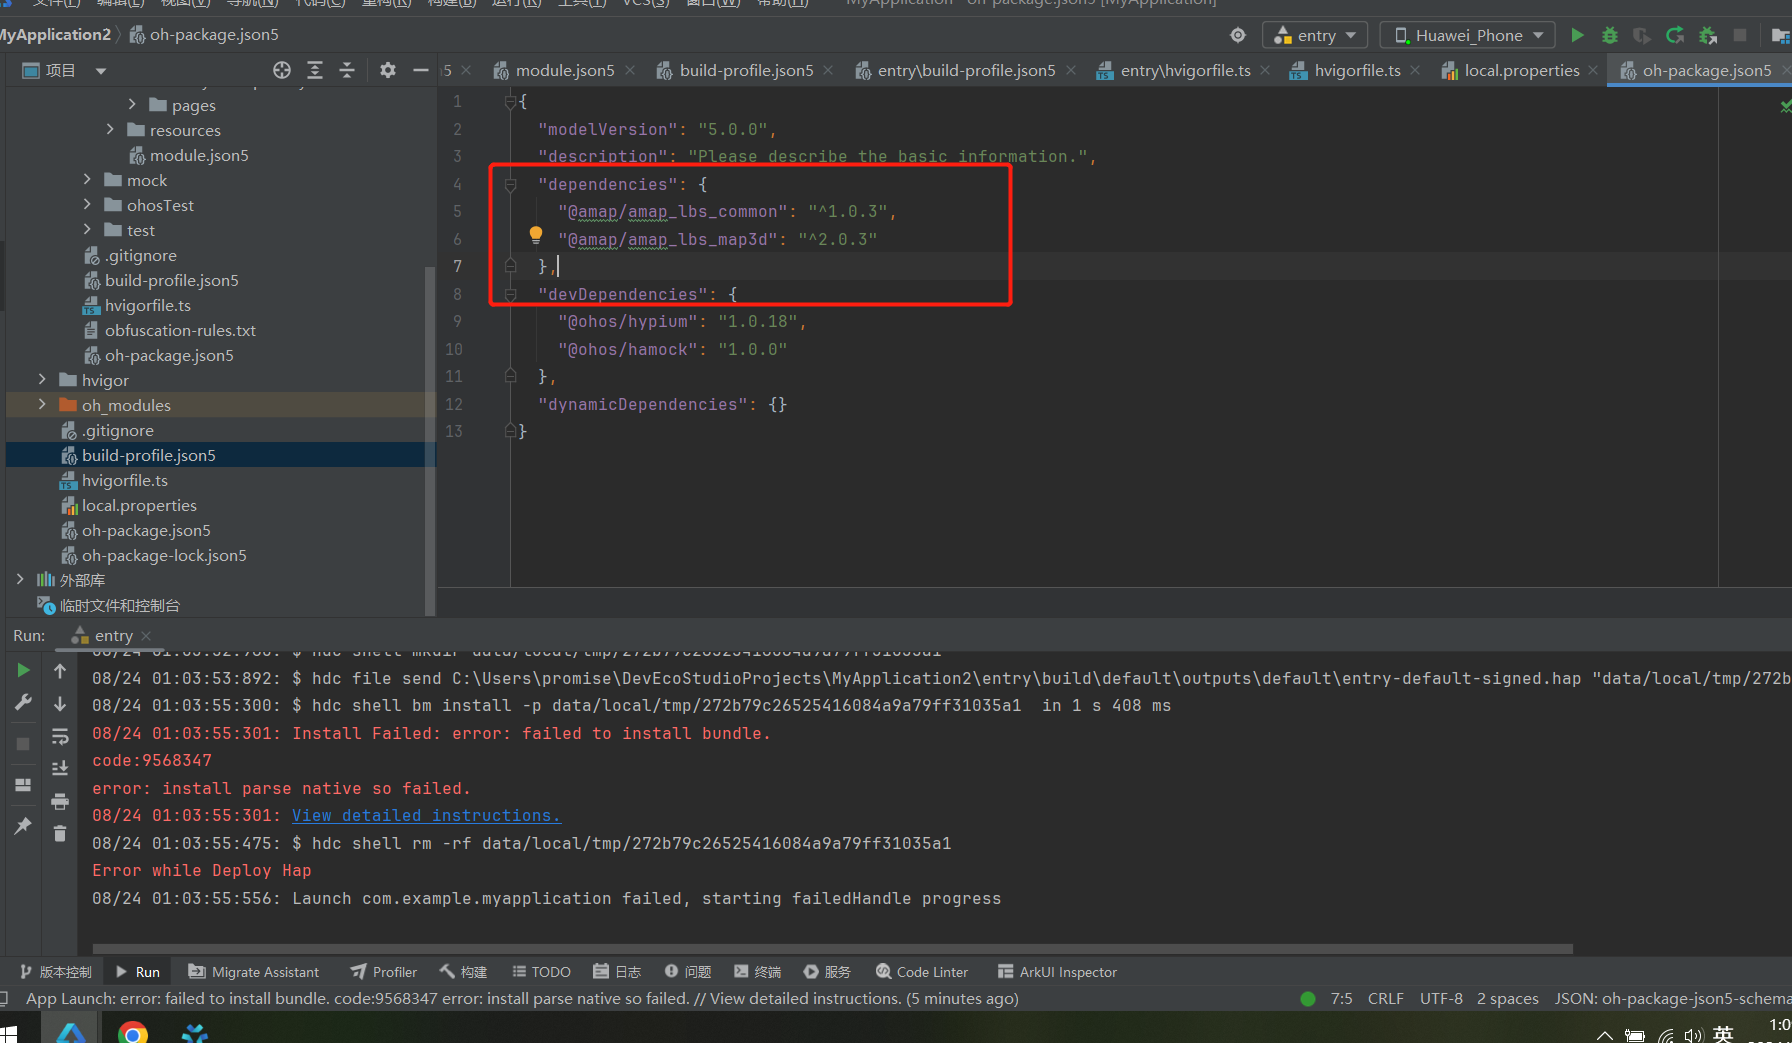Expand the ohosTest folder

click(x=87, y=204)
